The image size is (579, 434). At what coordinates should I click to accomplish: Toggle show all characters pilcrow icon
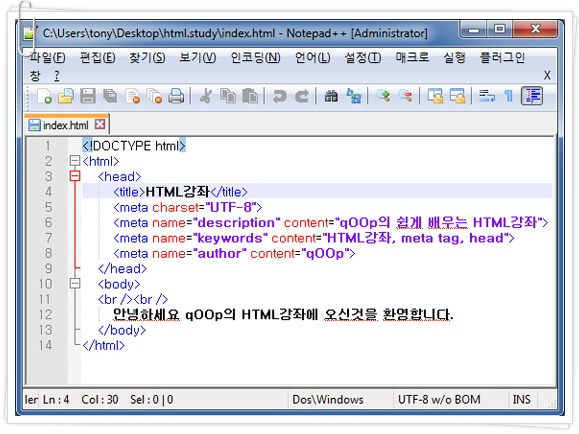[x=509, y=96]
